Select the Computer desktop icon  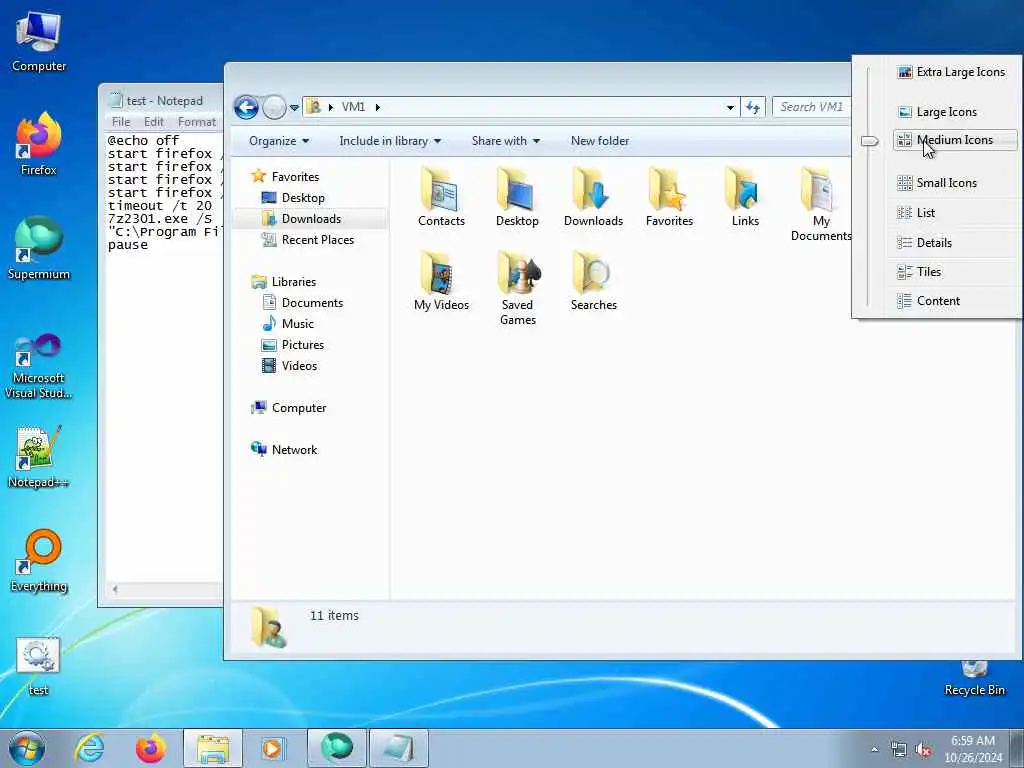[x=39, y=42]
